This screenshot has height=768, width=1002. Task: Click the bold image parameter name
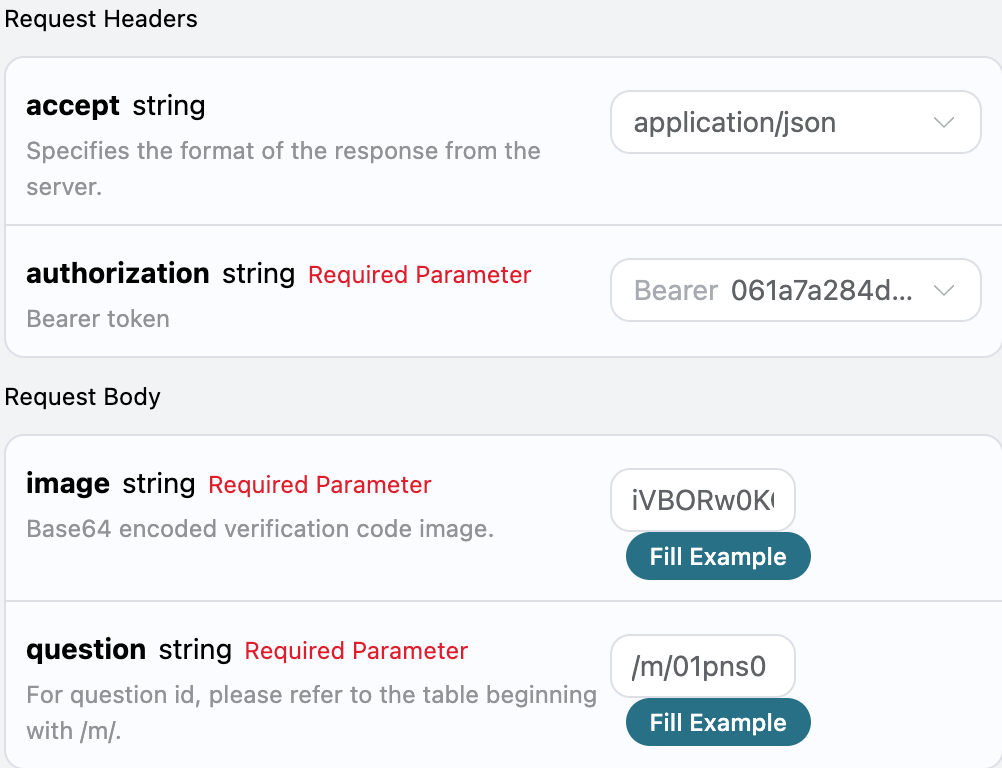click(x=67, y=484)
